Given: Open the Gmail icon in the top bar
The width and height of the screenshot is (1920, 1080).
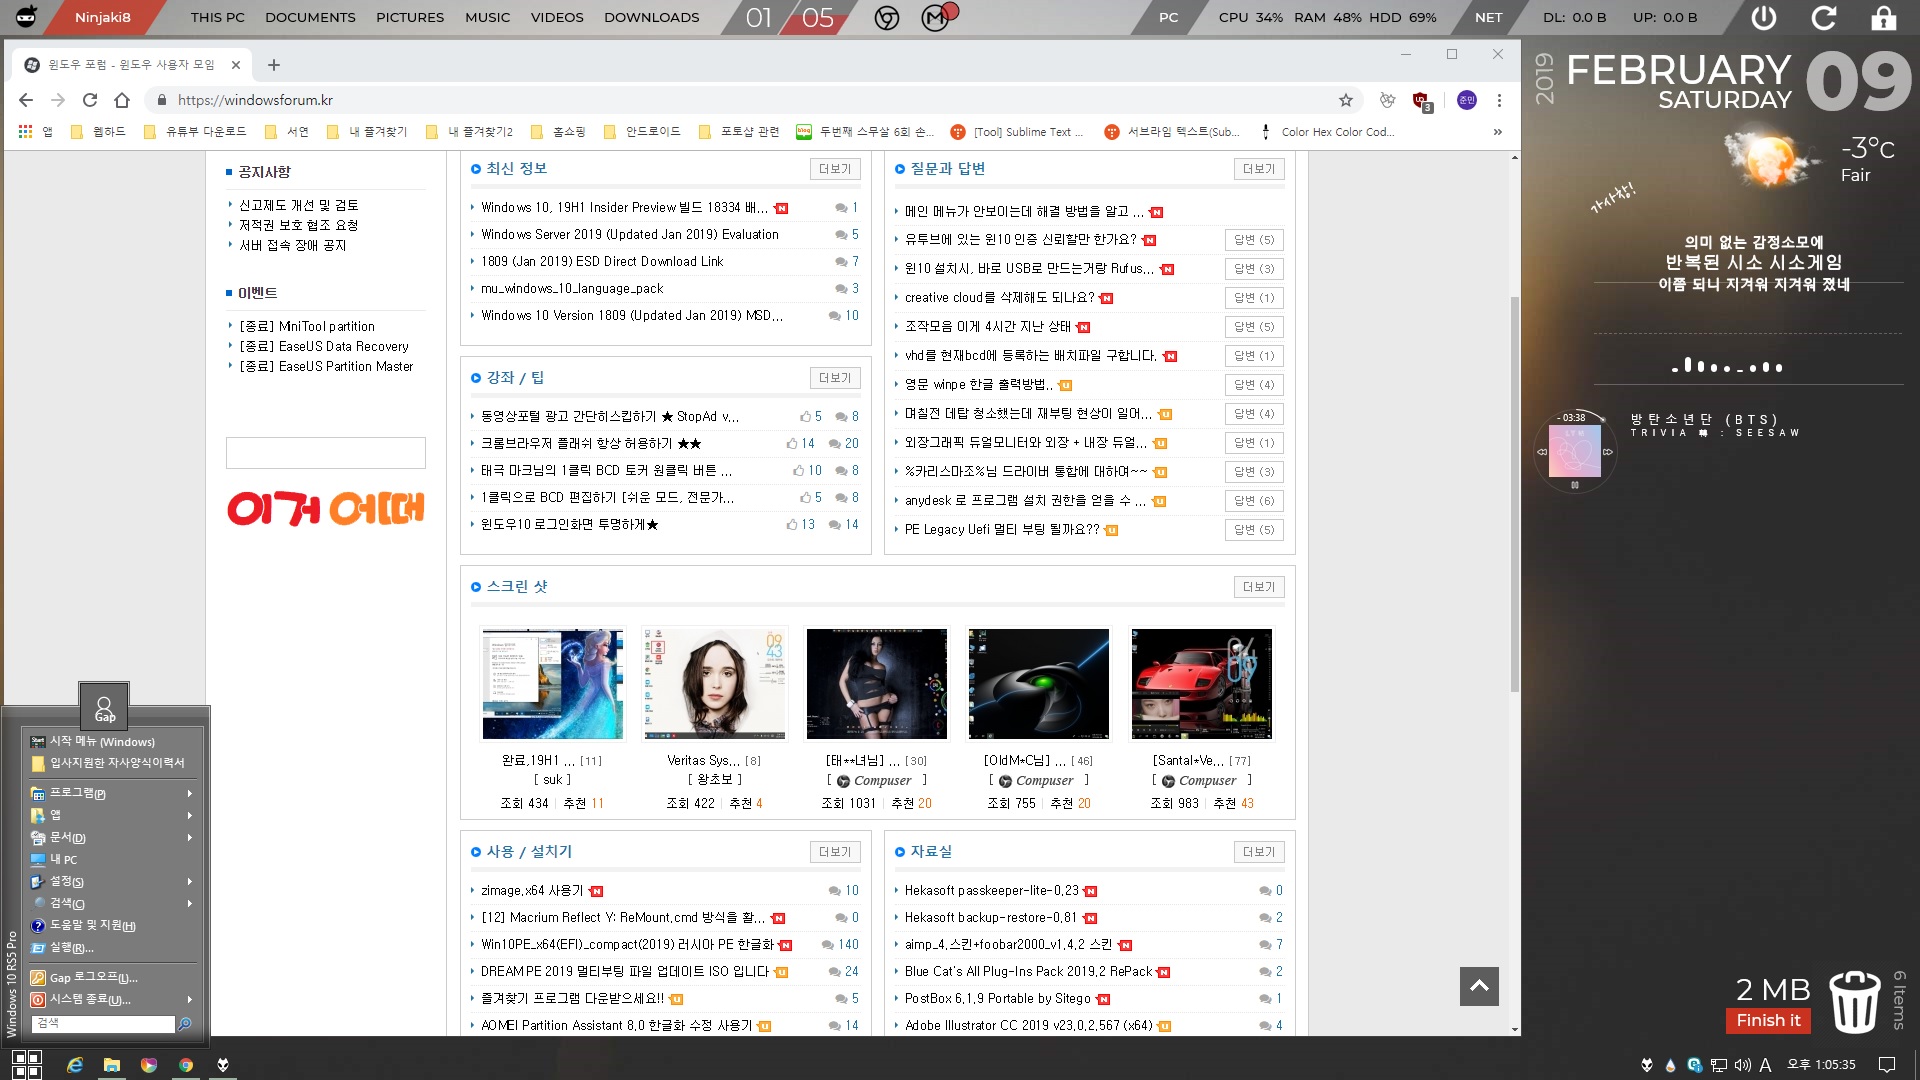Looking at the screenshot, I should click(x=937, y=16).
